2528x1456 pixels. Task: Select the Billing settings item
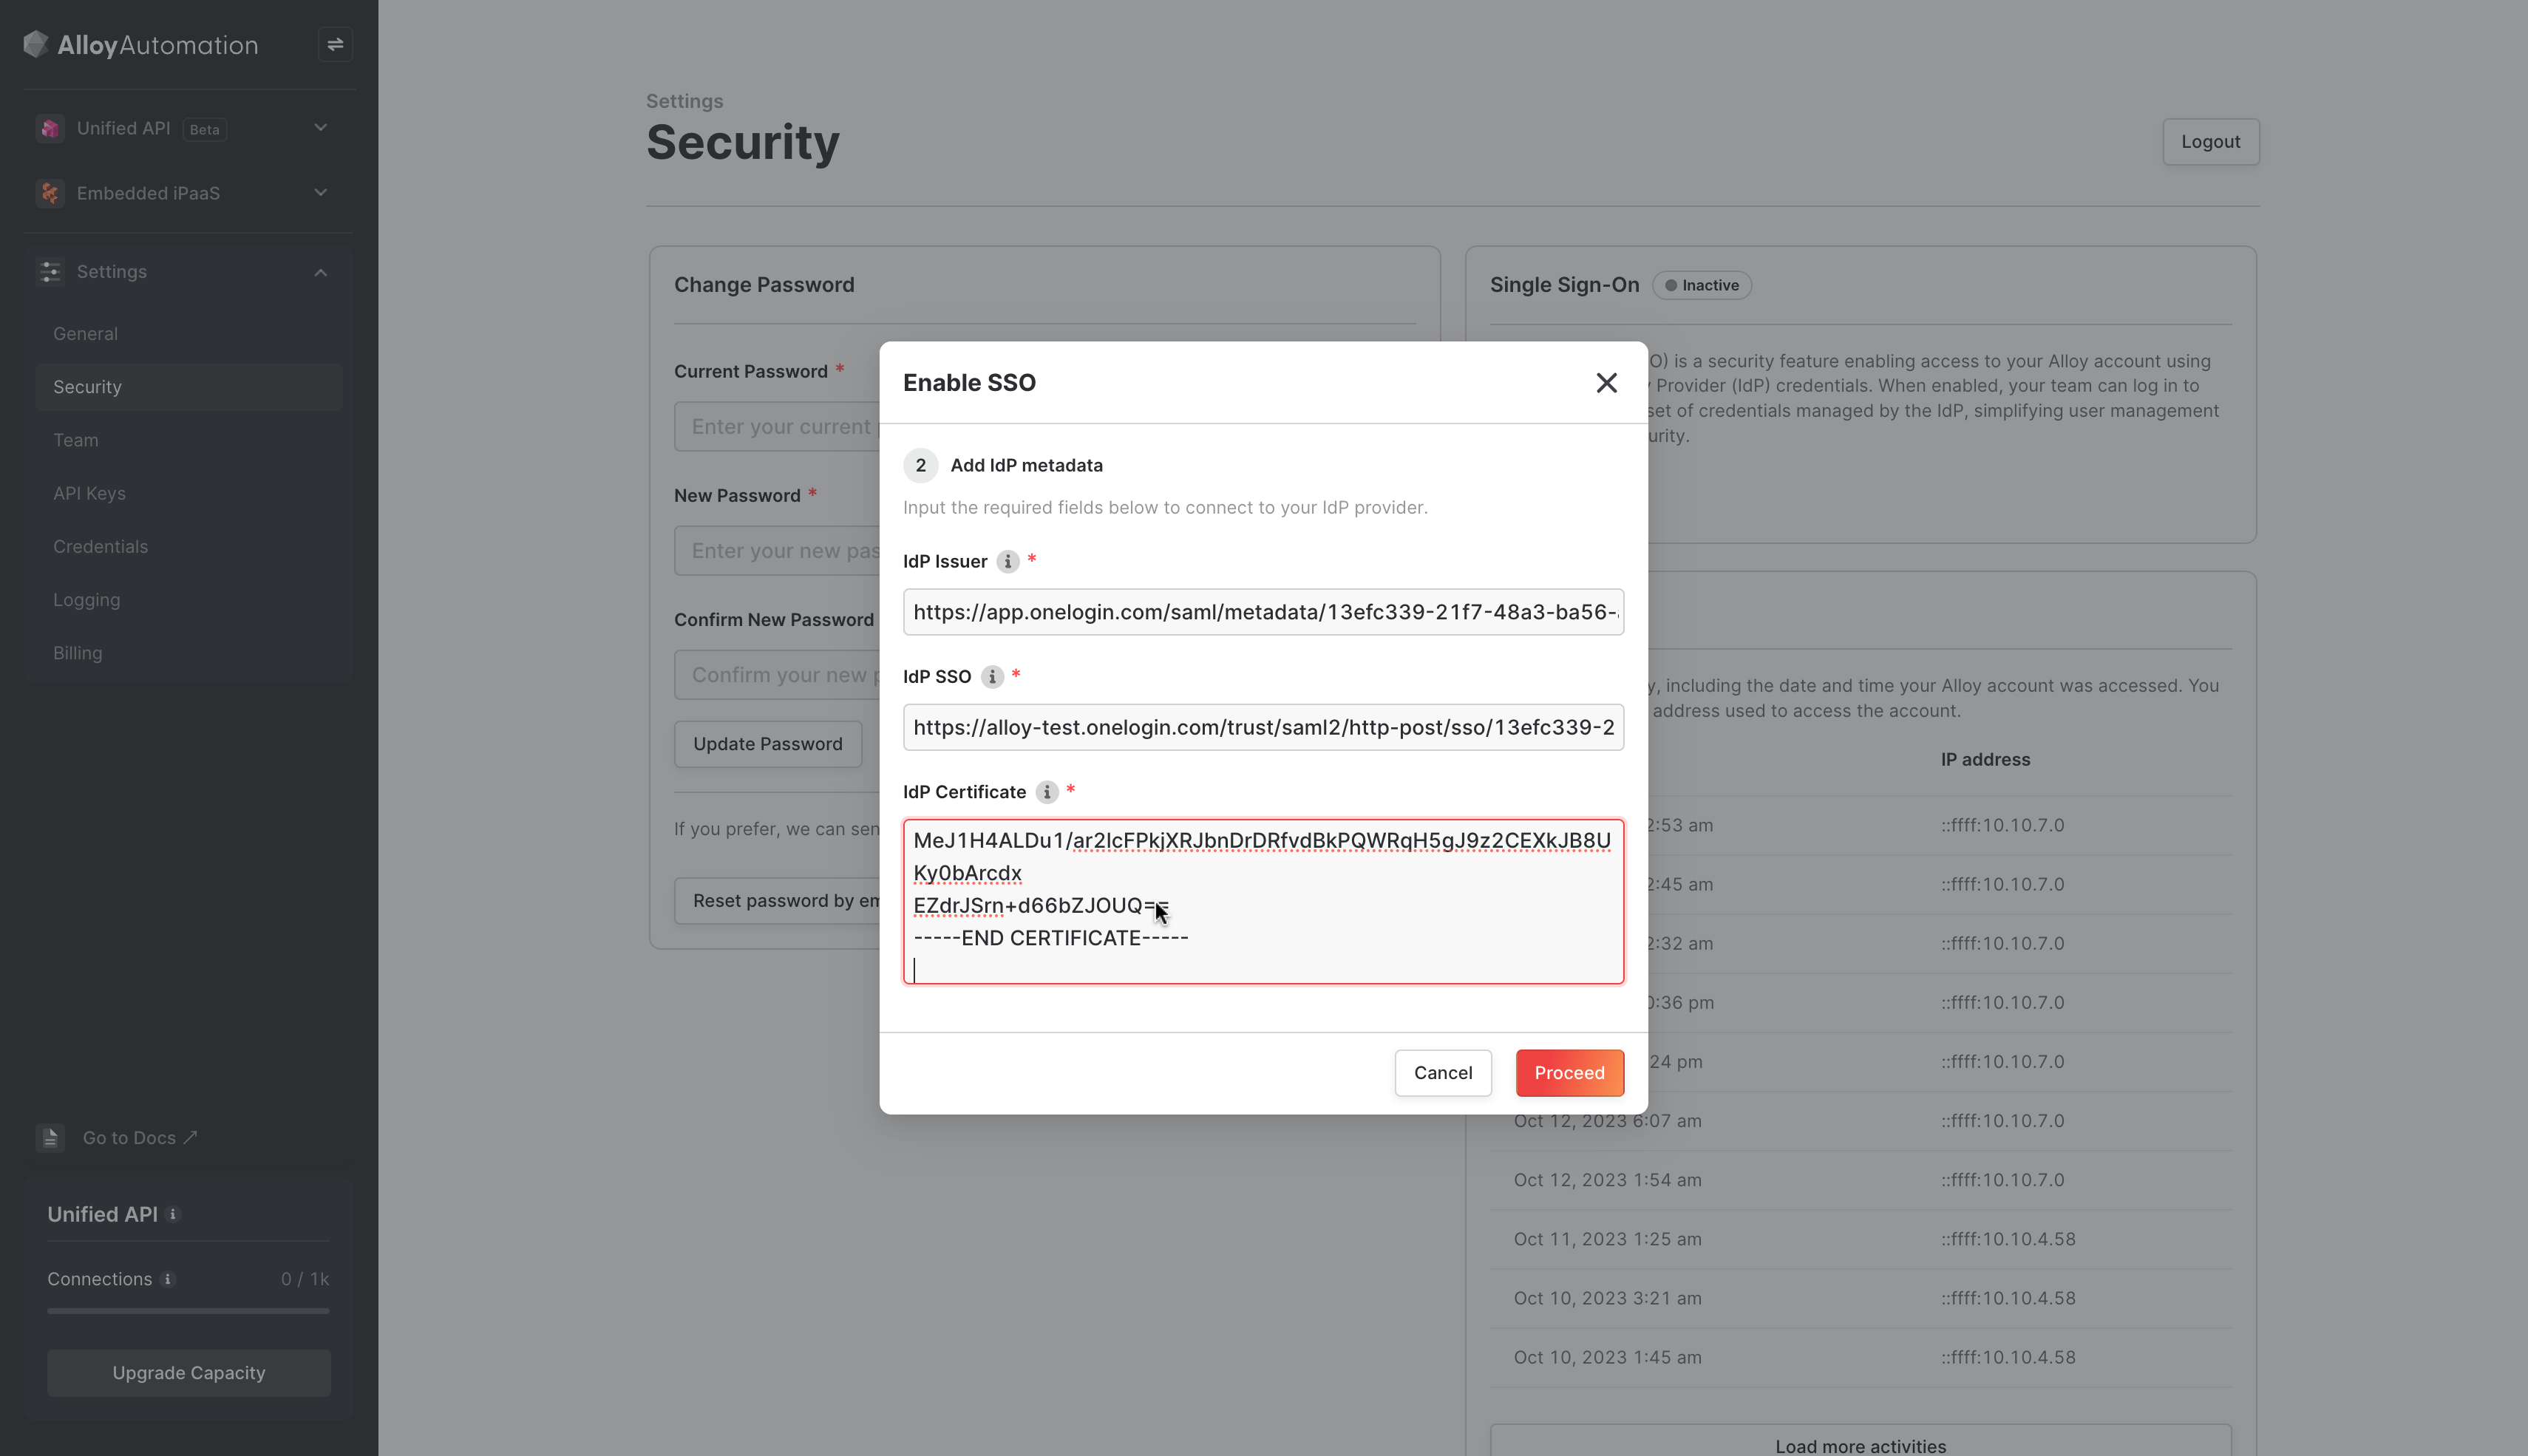coord(78,653)
